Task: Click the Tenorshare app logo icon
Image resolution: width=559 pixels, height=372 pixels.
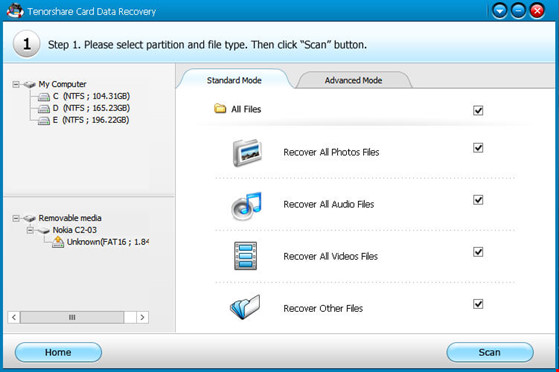Action: tap(15, 11)
